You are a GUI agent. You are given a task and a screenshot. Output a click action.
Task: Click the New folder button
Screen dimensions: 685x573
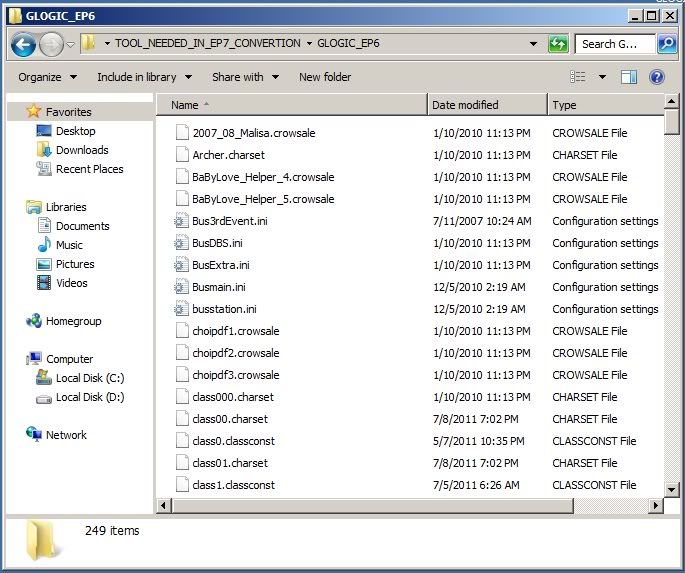click(325, 77)
